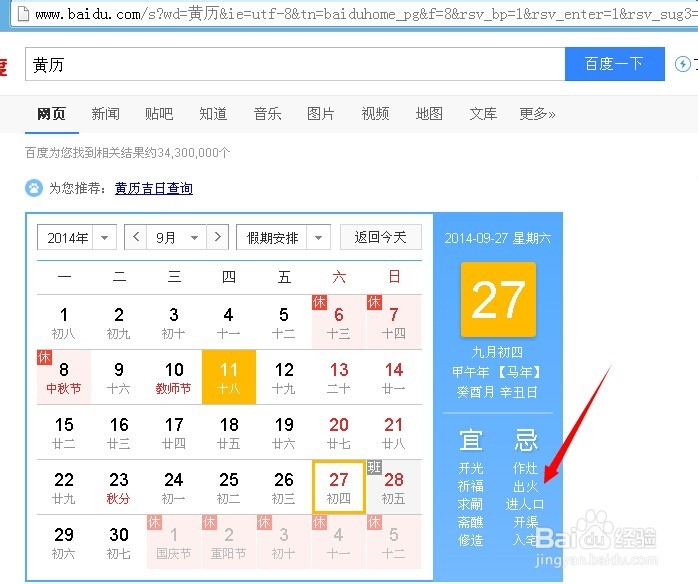Click the large yellow 27 day tile
The width and height of the screenshot is (698, 584).
click(x=498, y=300)
